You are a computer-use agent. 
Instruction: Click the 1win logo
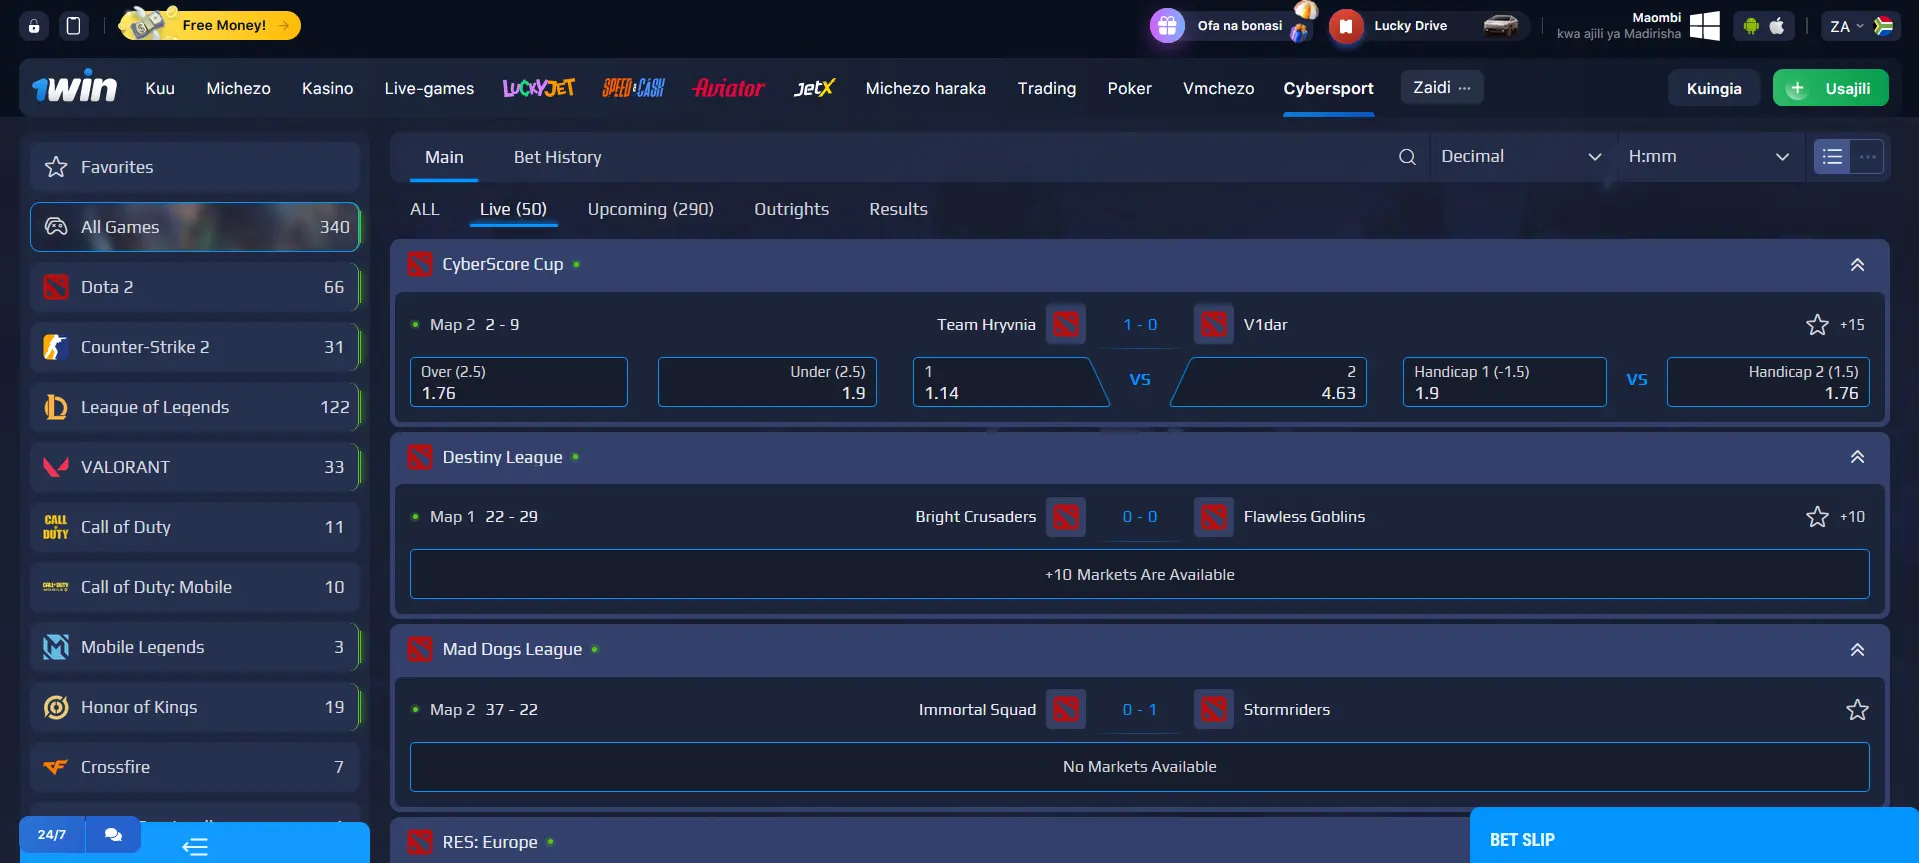(75, 88)
